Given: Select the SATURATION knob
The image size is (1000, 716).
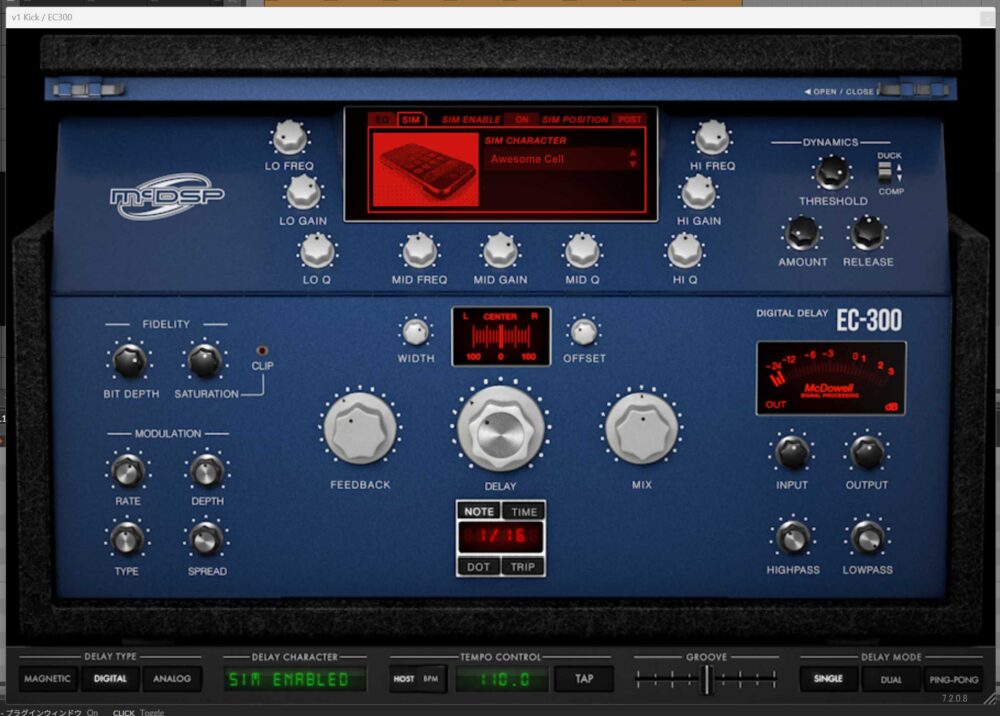Looking at the screenshot, I should 205,361.
